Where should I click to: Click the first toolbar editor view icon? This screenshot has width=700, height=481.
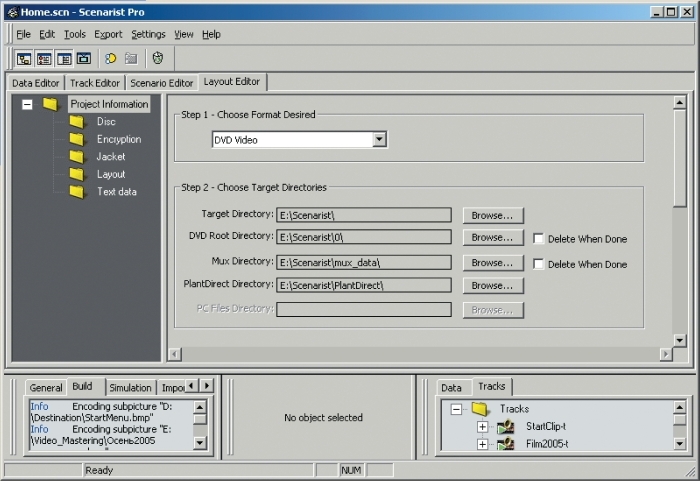point(24,59)
